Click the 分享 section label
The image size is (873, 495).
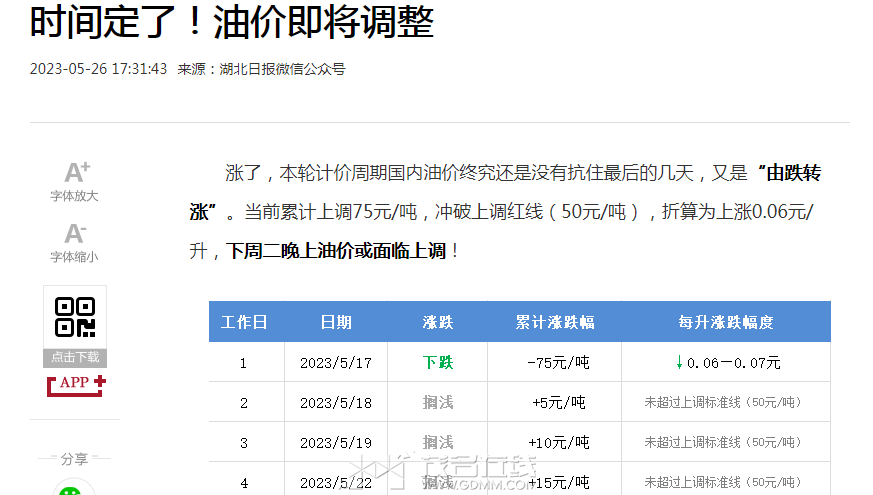point(74,459)
